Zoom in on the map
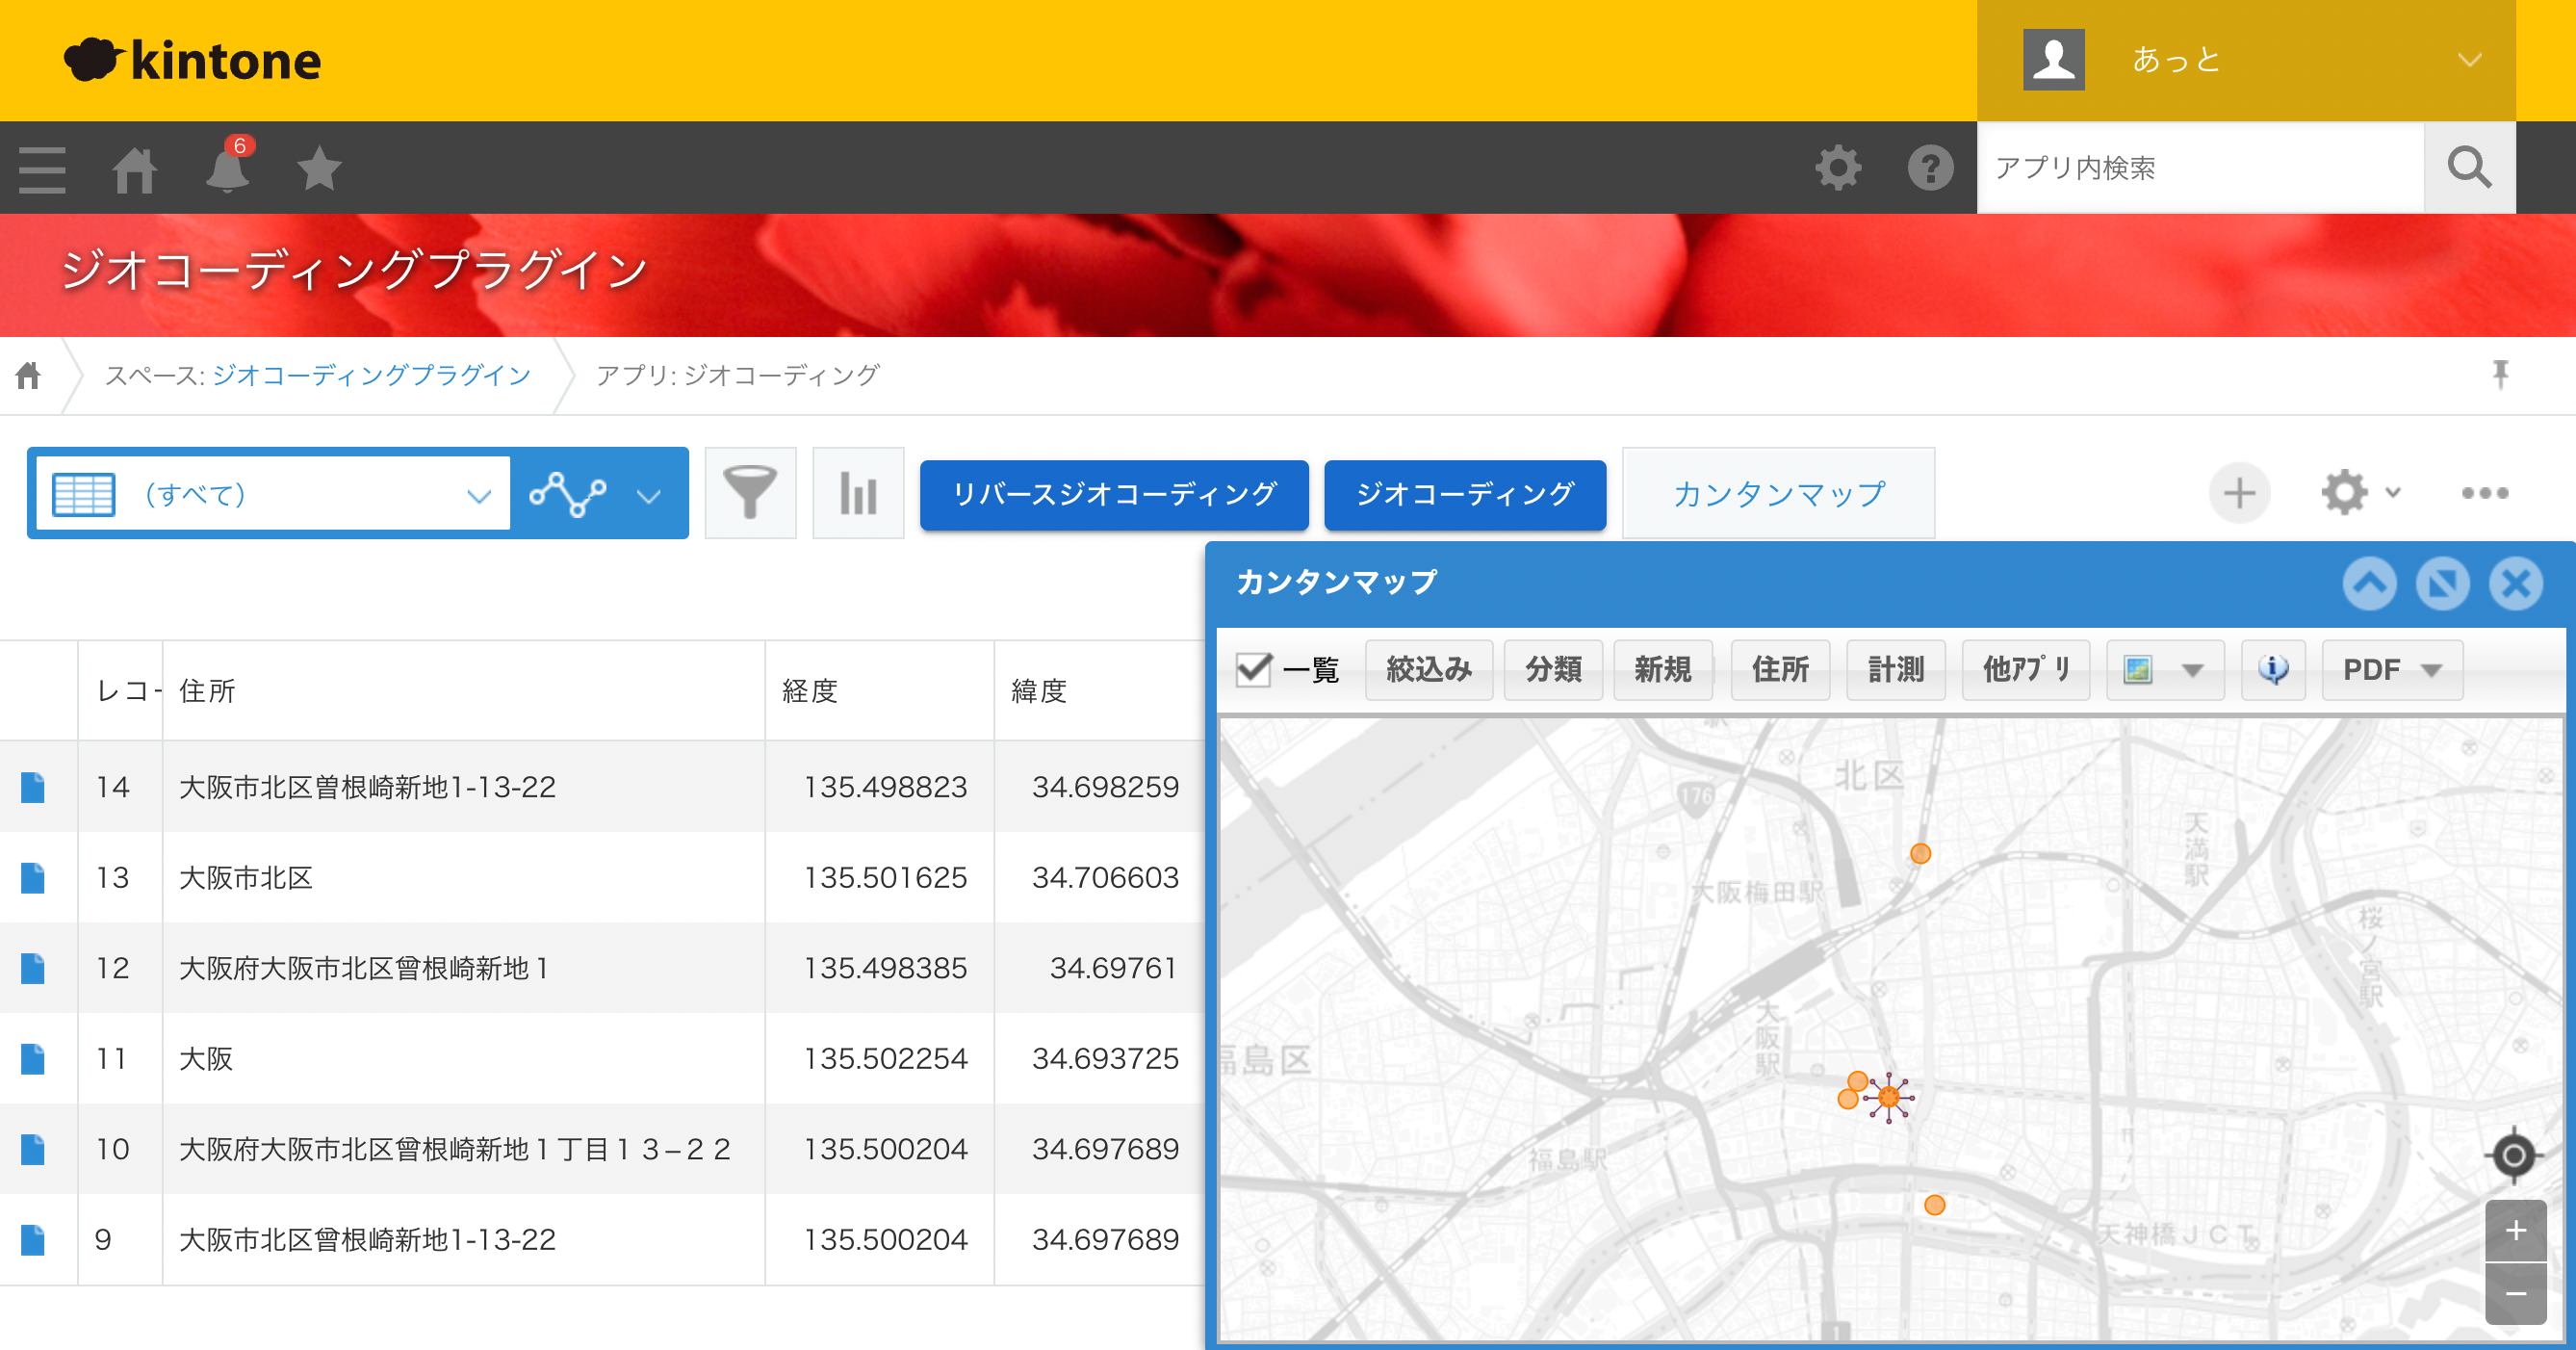This screenshot has height=1350, width=2576. [2515, 1231]
